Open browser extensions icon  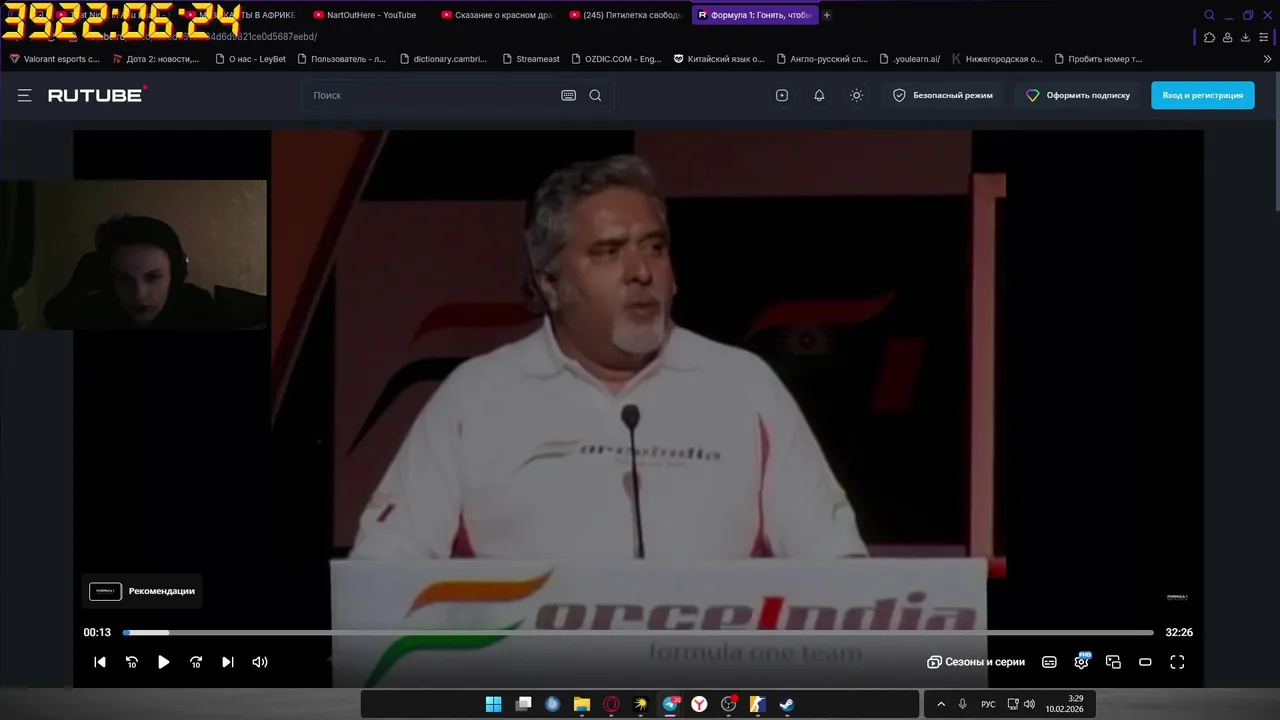[x=1209, y=37]
